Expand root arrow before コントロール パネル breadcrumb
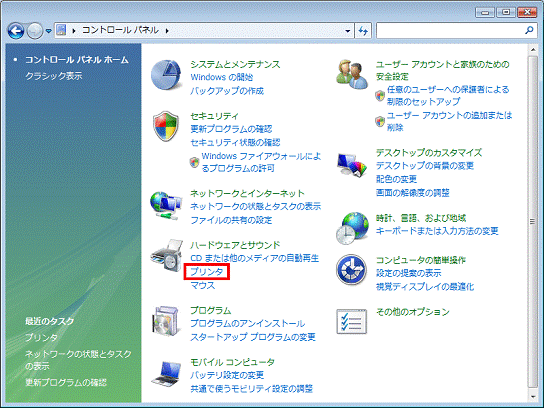The image size is (544, 408). pyautogui.click(x=74, y=31)
